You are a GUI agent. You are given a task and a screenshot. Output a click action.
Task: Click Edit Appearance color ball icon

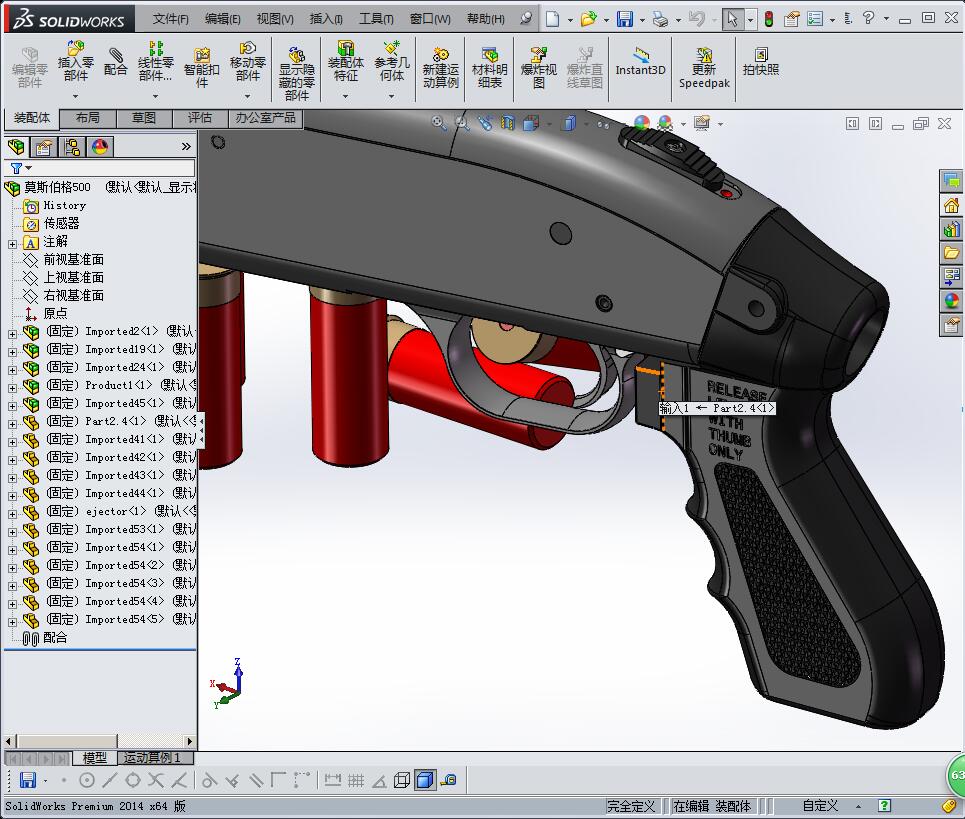(642, 123)
